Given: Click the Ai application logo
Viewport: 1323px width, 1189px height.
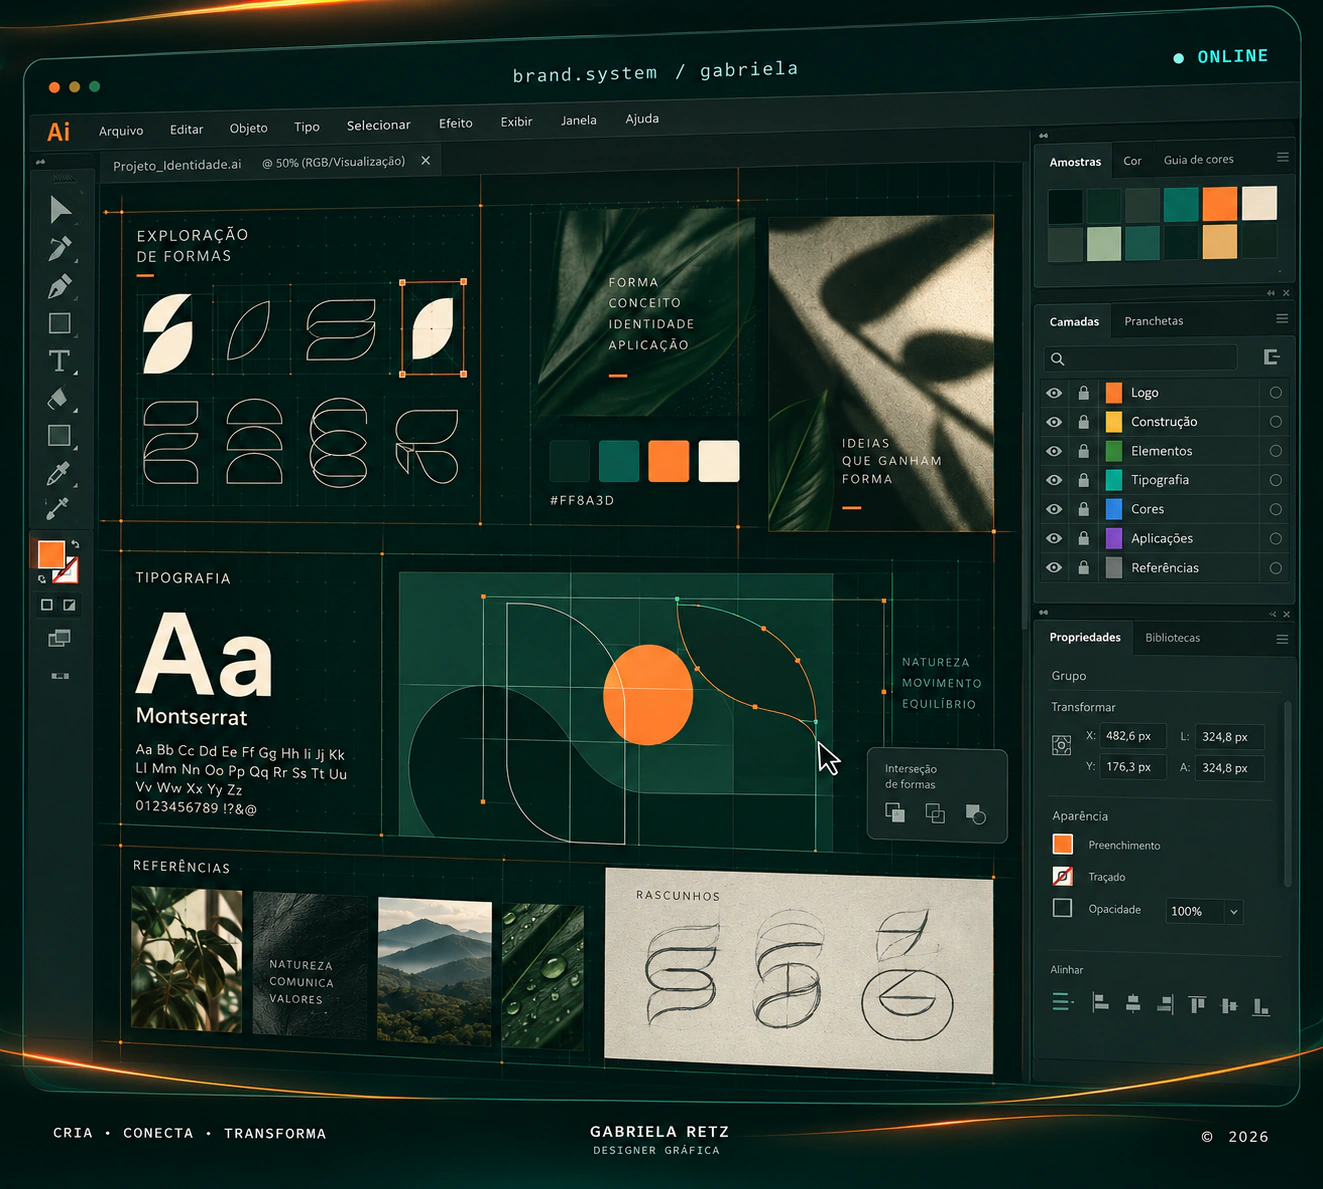Looking at the screenshot, I should coord(59,132).
